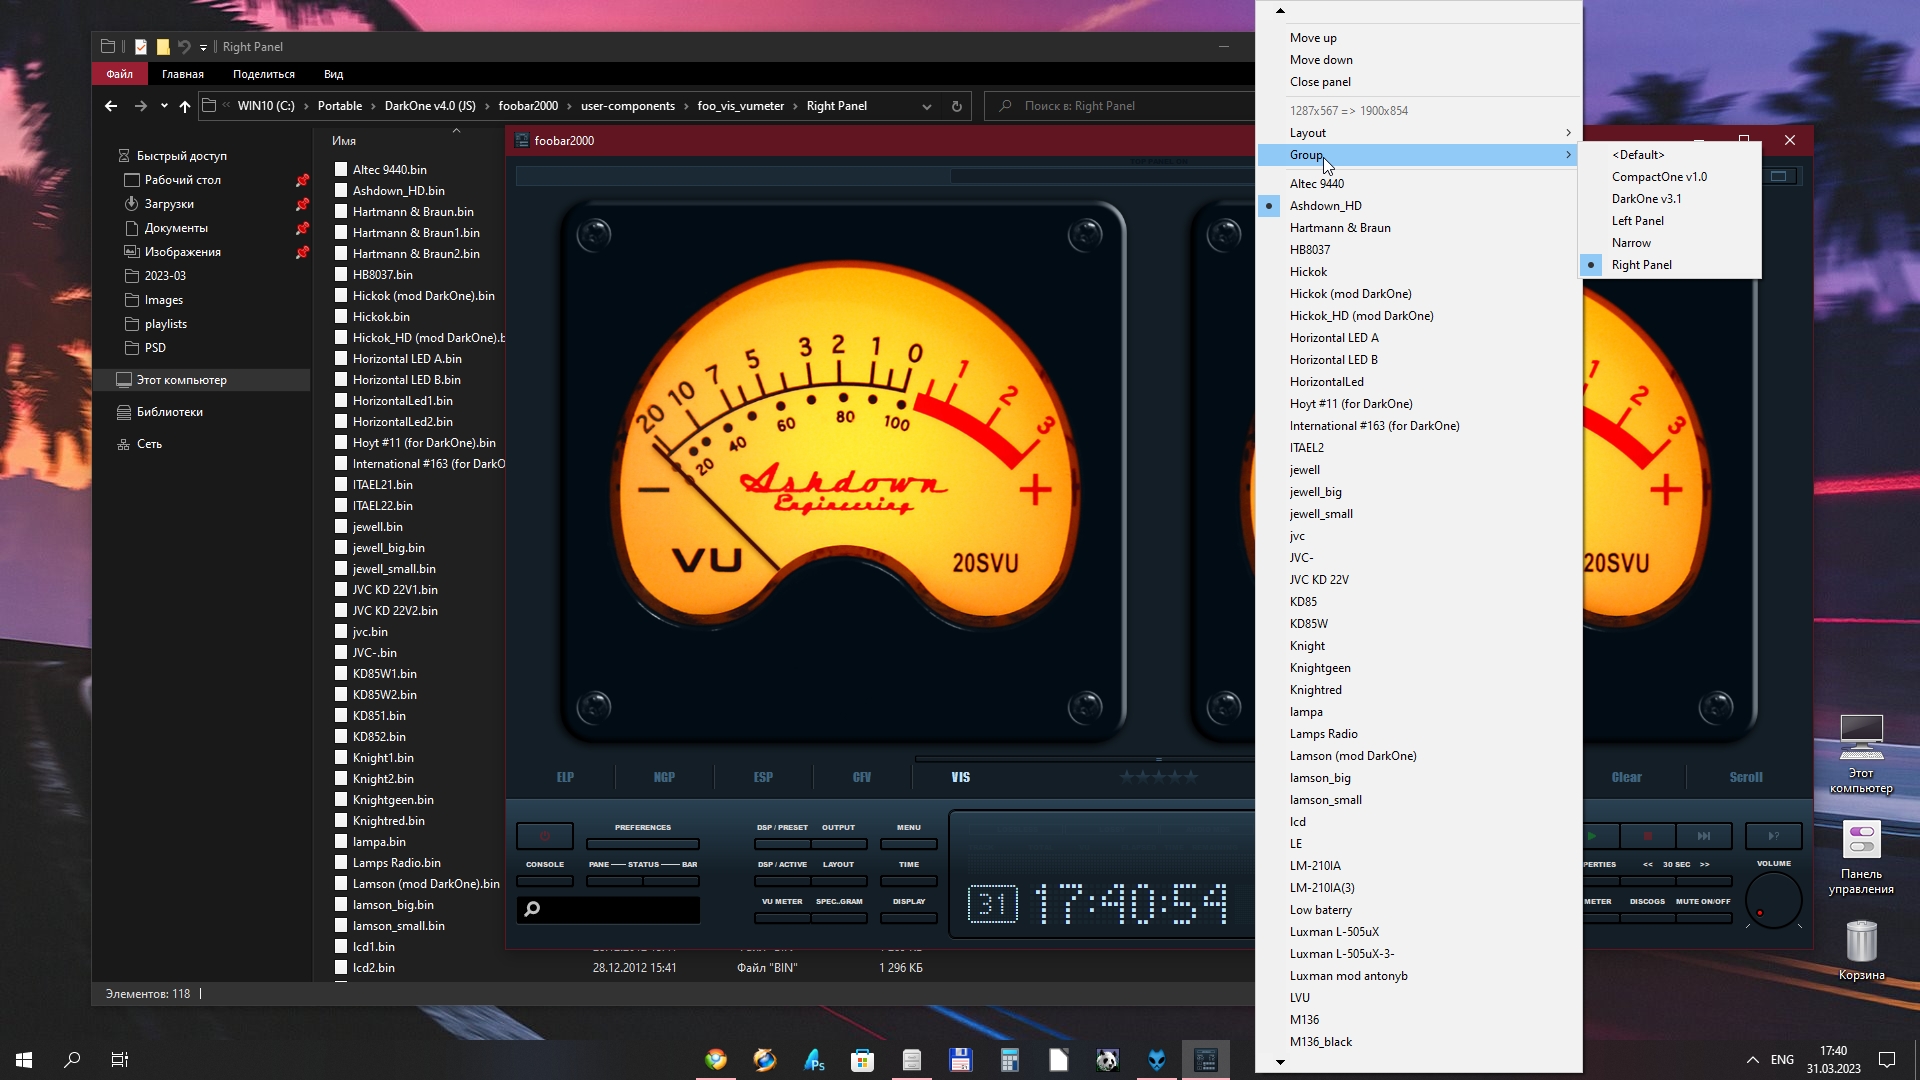Click the magnifier search icon in player

[x=533, y=909]
